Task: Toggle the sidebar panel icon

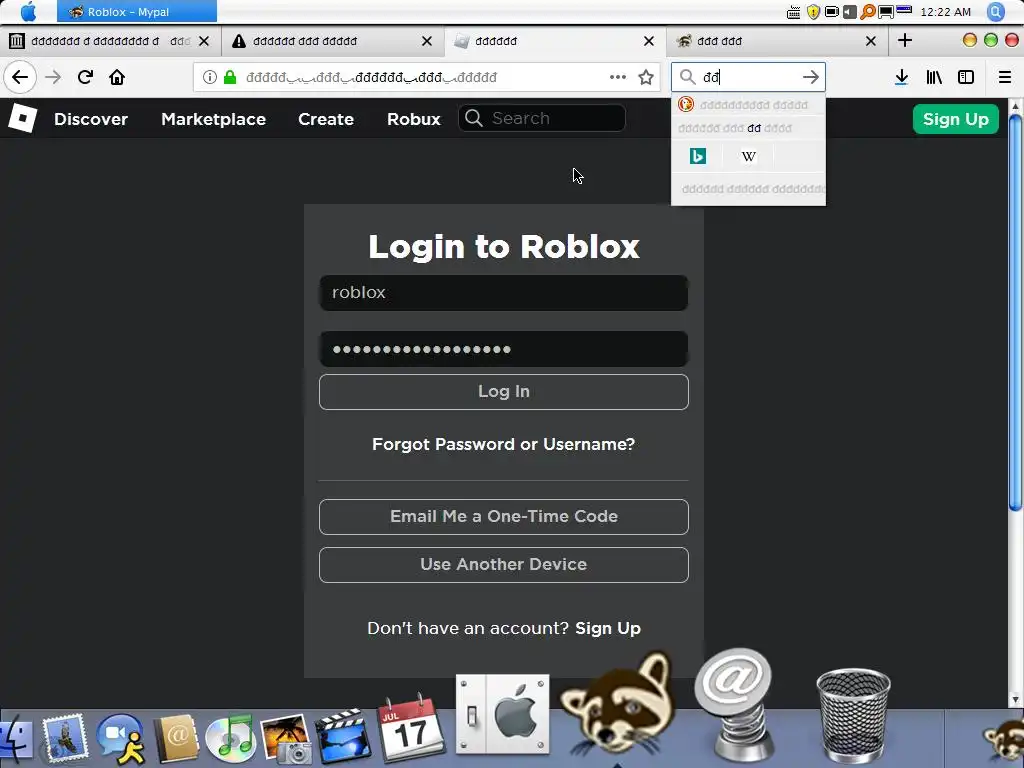Action: tap(966, 77)
